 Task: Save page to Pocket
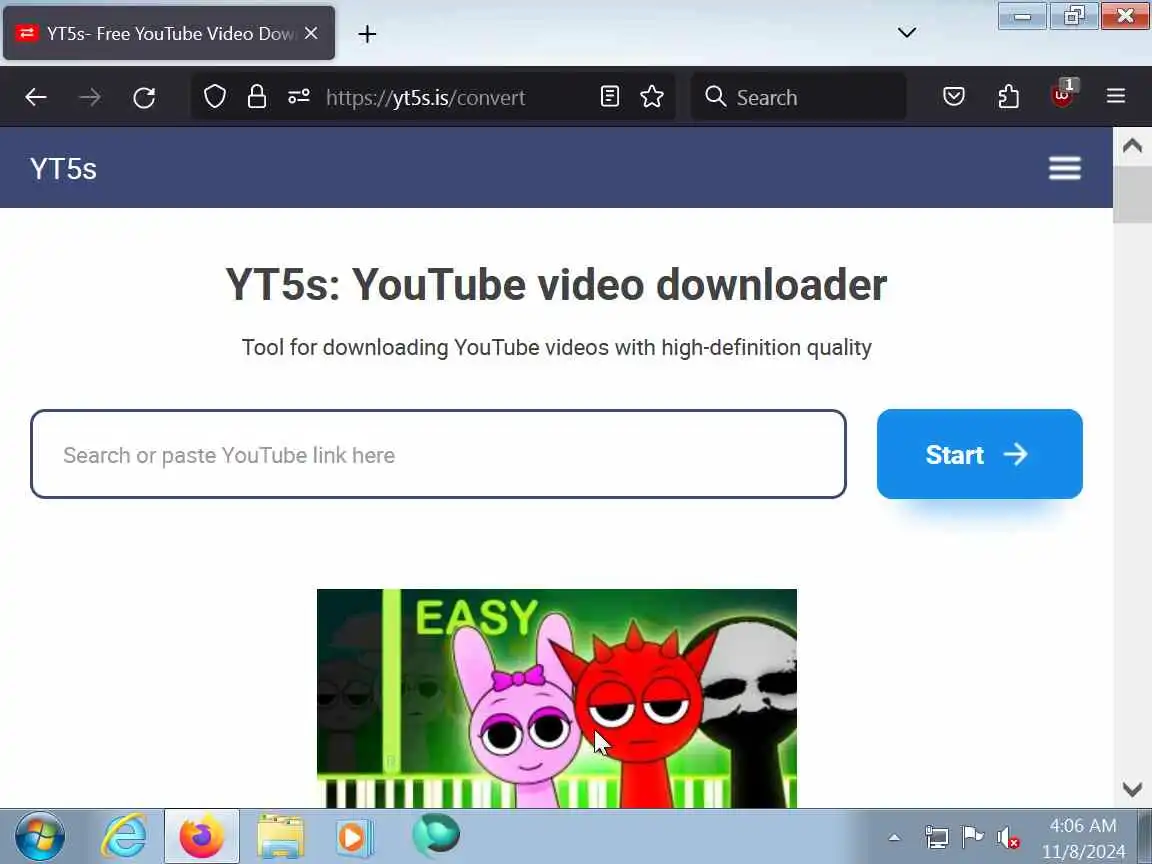pos(954,96)
